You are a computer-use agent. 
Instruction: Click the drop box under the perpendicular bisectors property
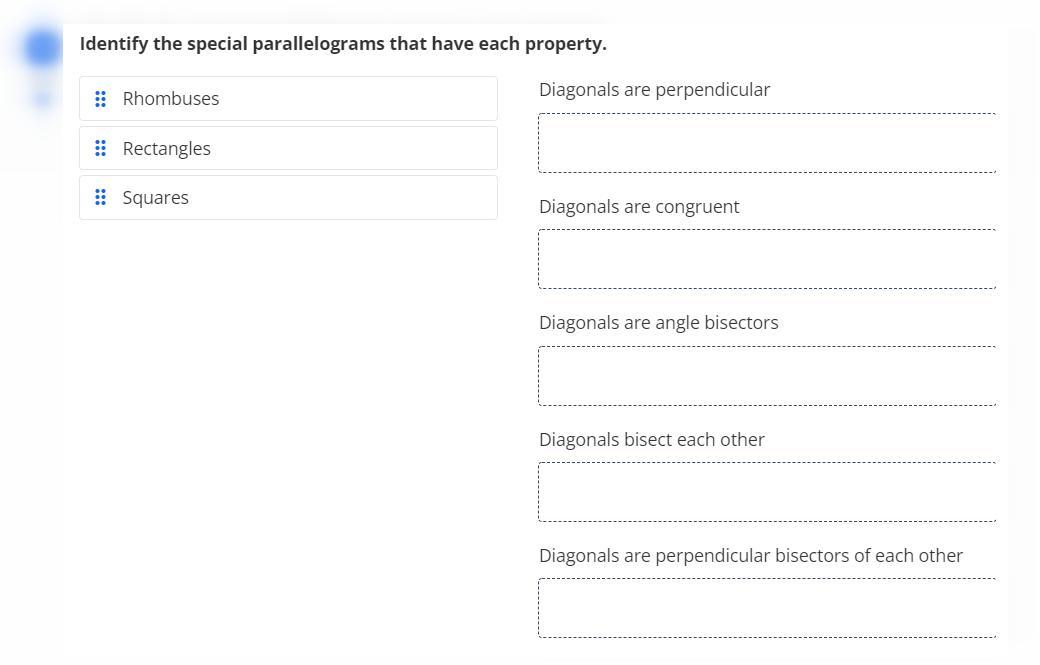coord(767,608)
